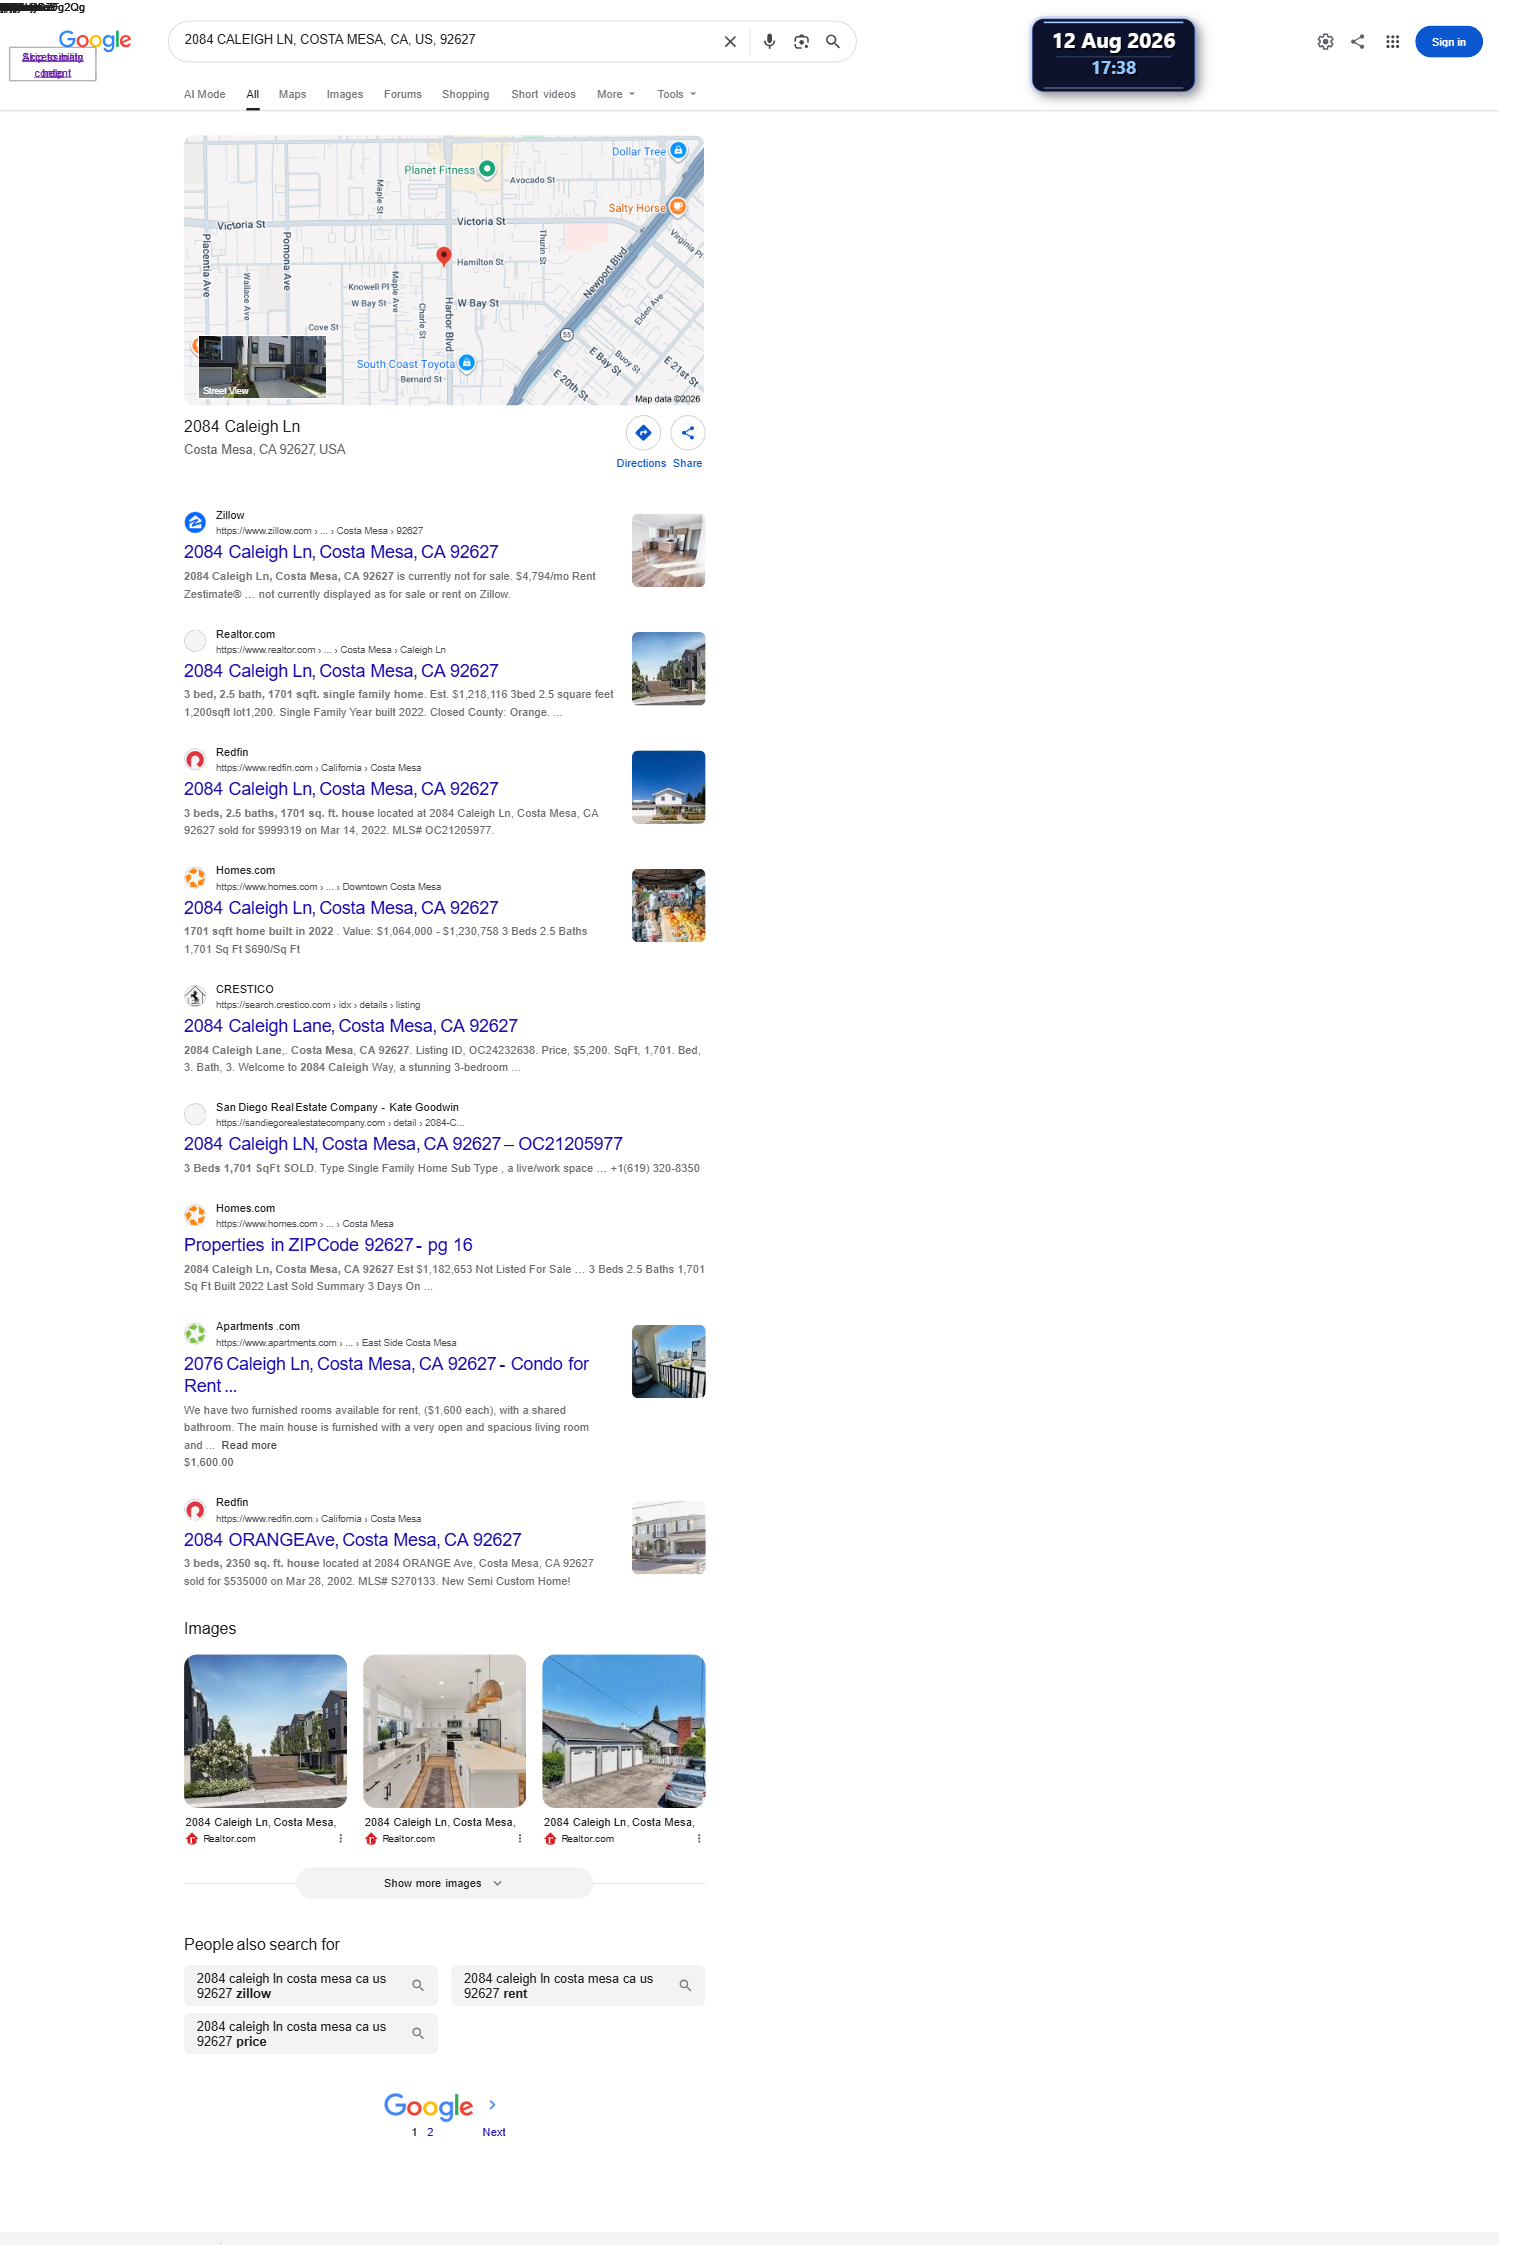Search icon for '92627 zillow' suggestion
The height and width of the screenshot is (2245, 1517).
(418, 1986)
